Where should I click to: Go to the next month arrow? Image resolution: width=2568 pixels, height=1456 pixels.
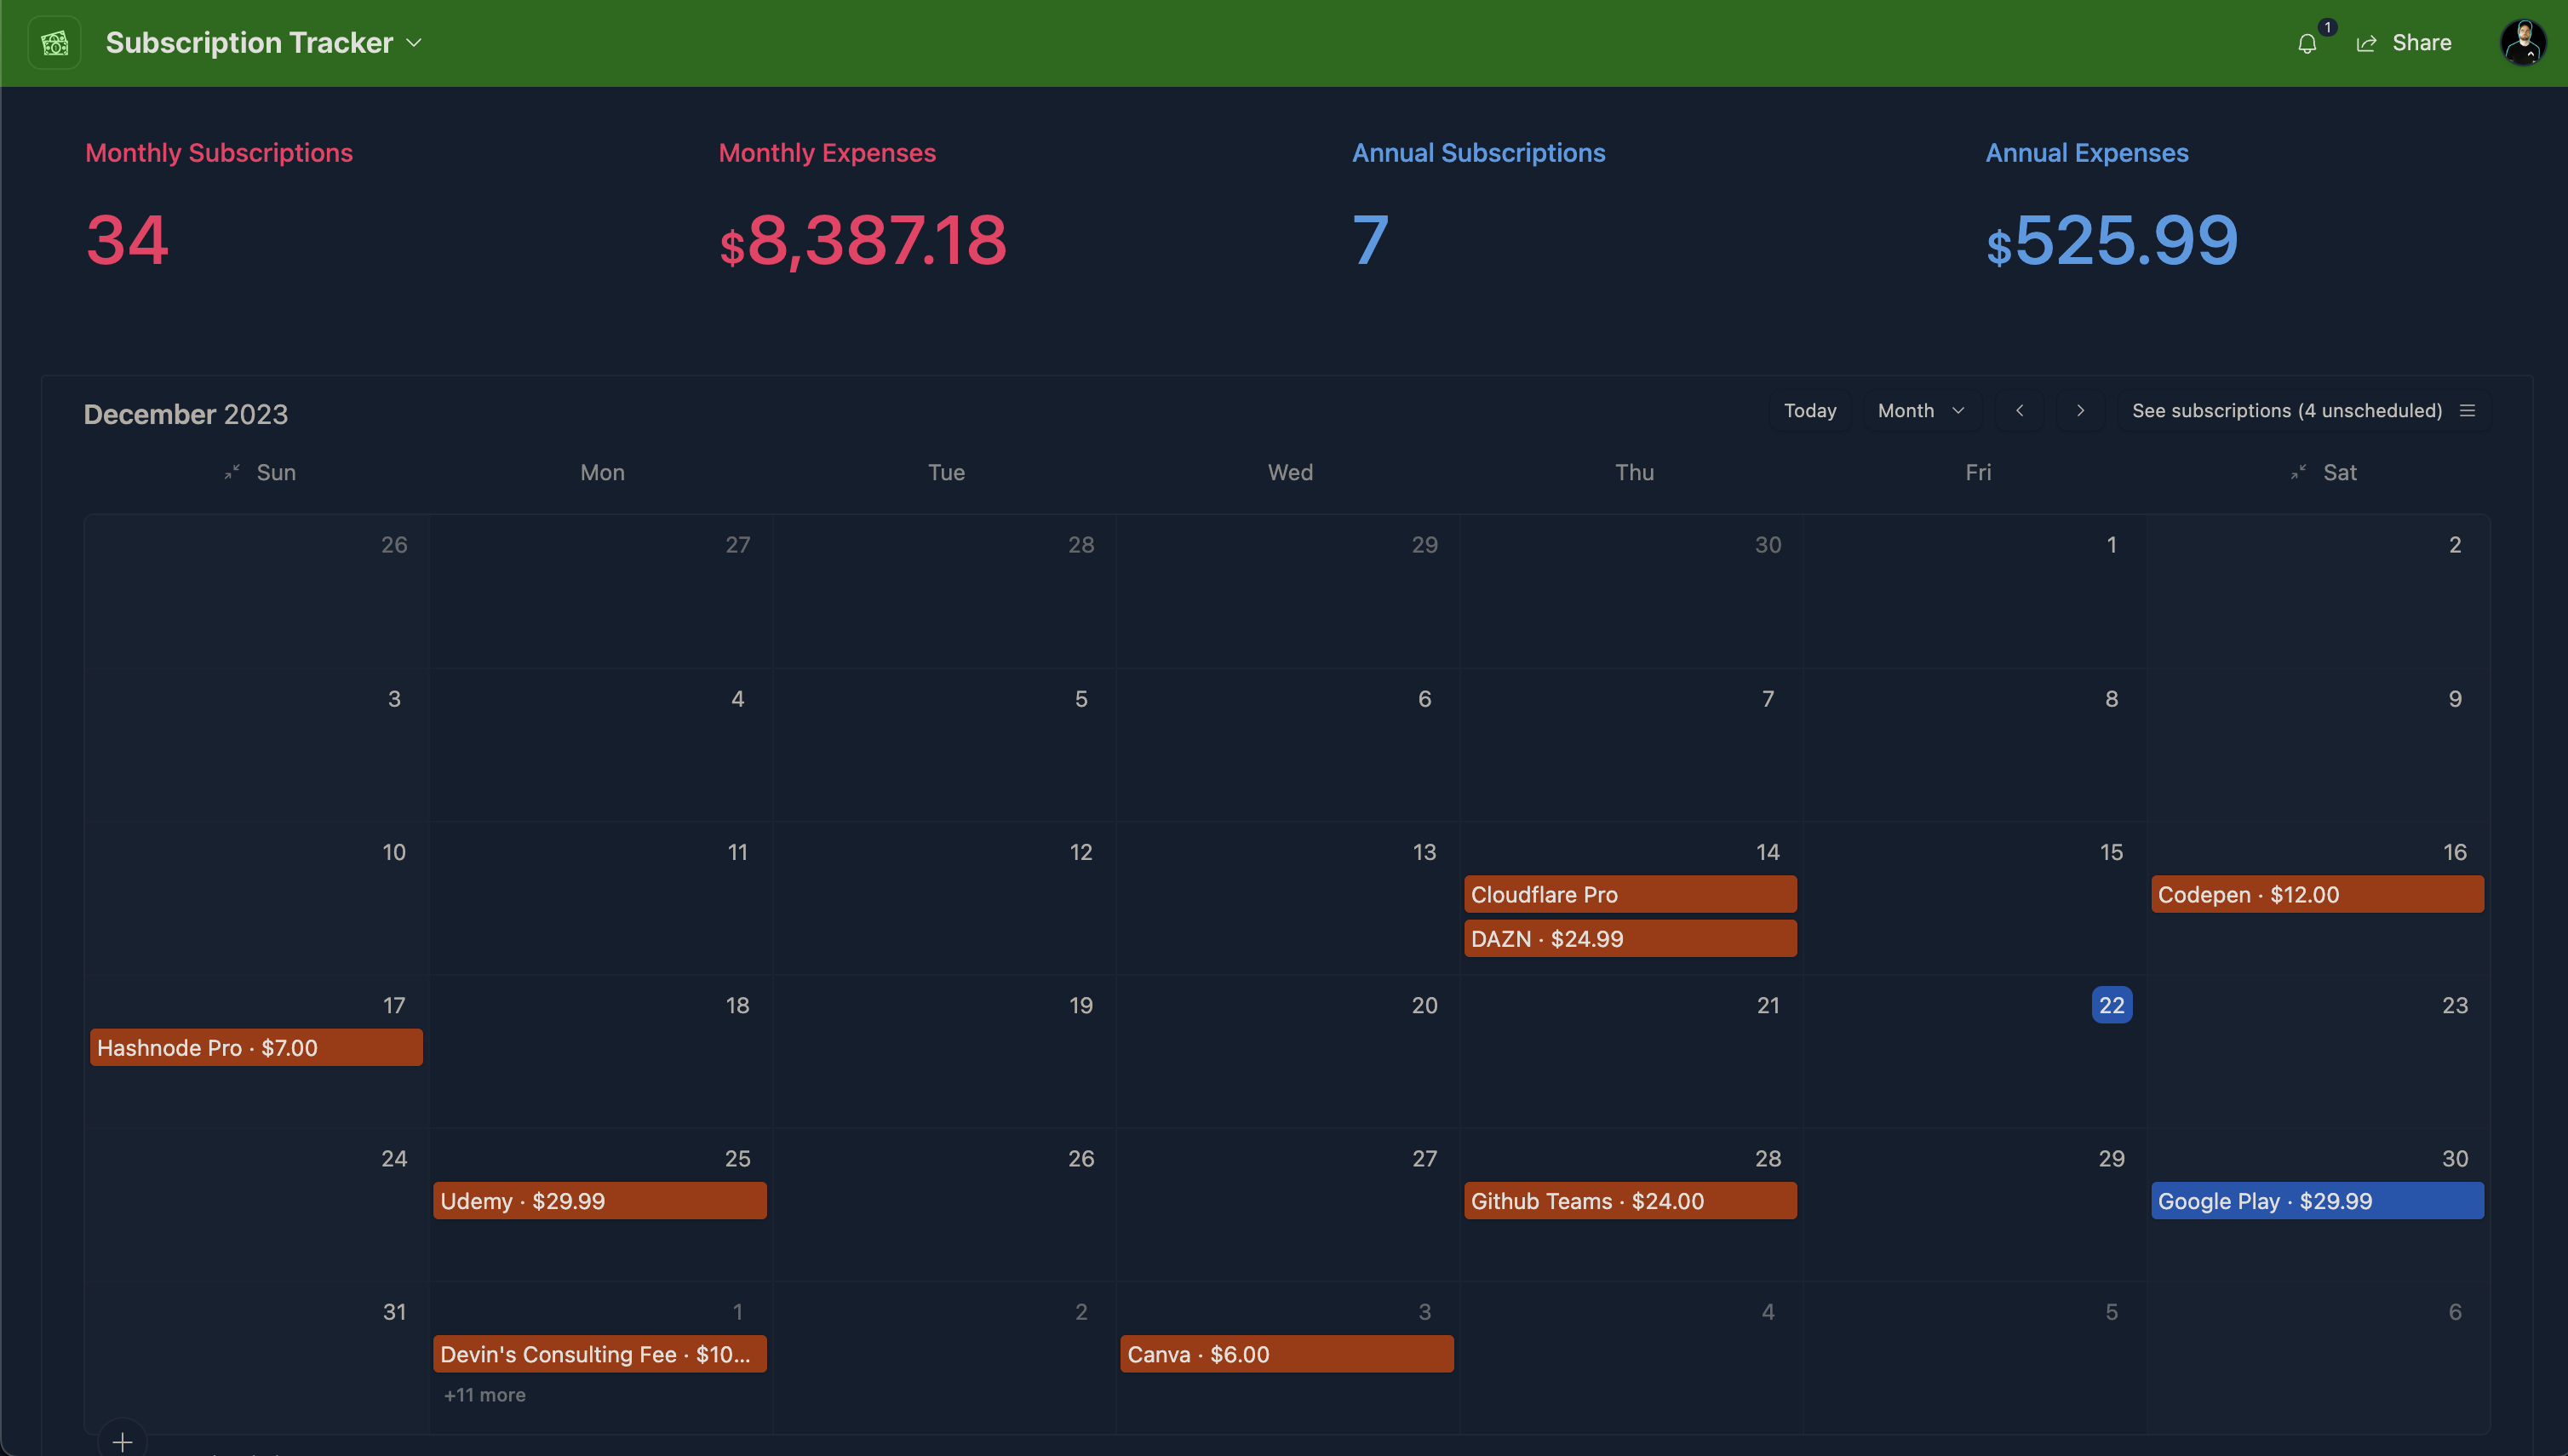coord(2080,411)
